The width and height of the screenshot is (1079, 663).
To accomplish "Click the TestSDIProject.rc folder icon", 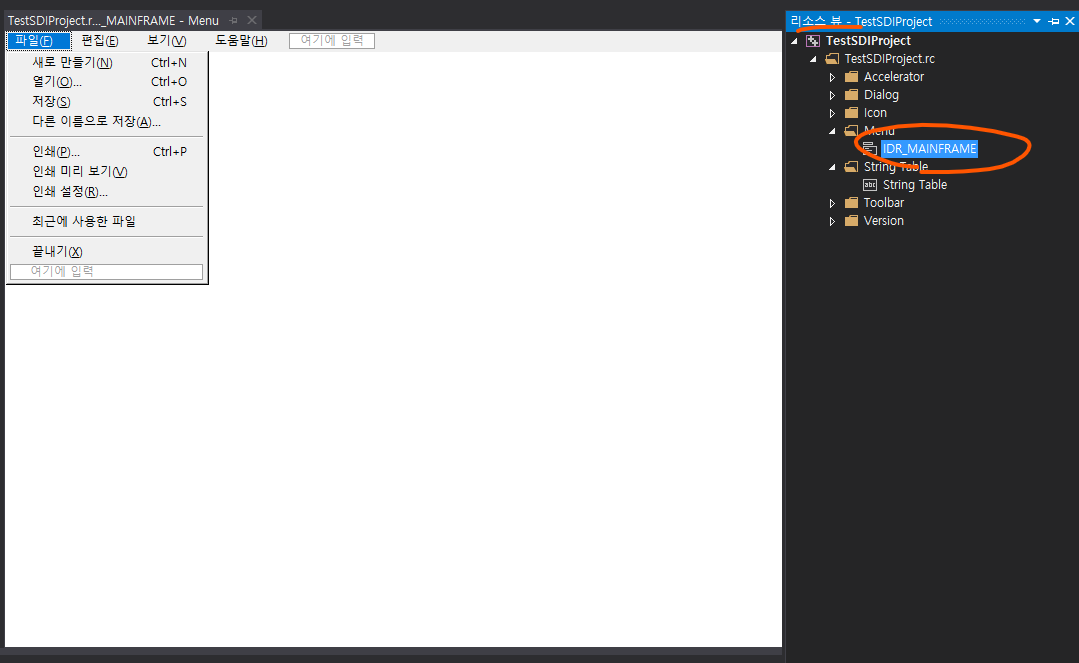I will 832,59.
